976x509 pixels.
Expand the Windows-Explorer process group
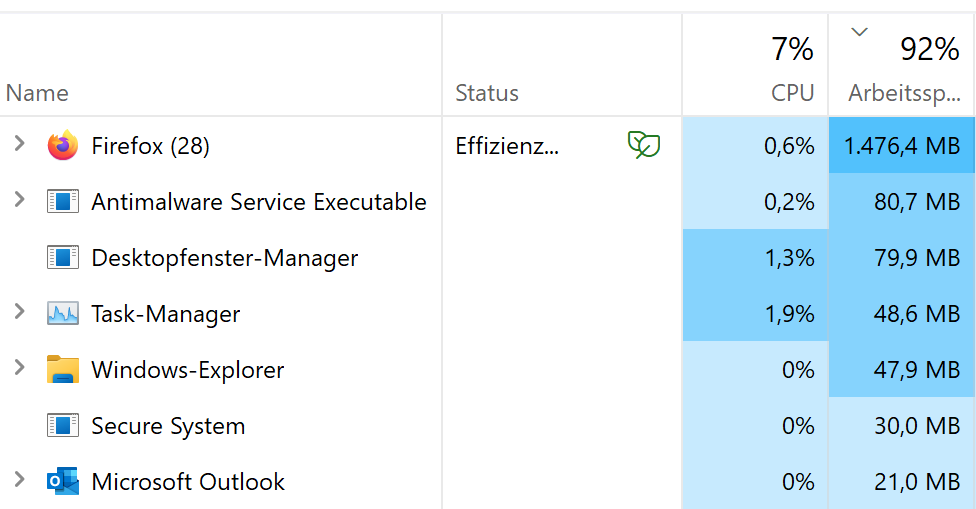(19, 370)
